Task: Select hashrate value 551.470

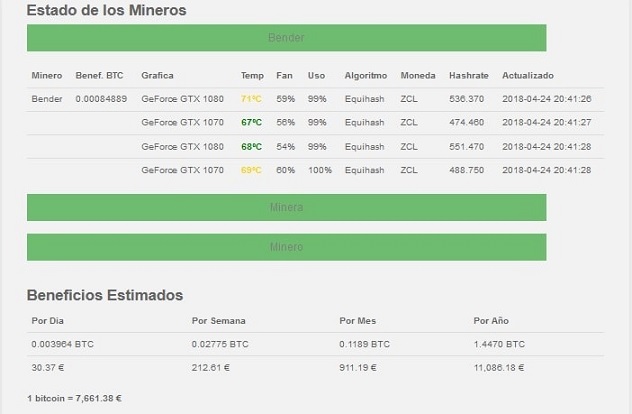Action: point(466,147)
